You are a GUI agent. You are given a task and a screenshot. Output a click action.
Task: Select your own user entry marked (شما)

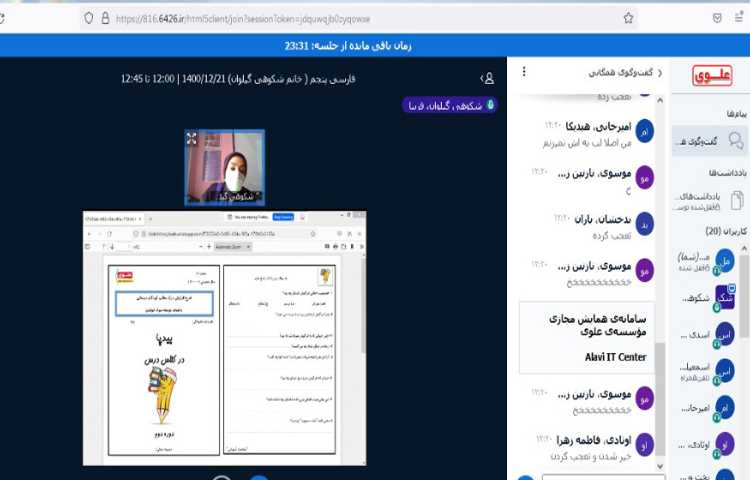tap(706, 262)
